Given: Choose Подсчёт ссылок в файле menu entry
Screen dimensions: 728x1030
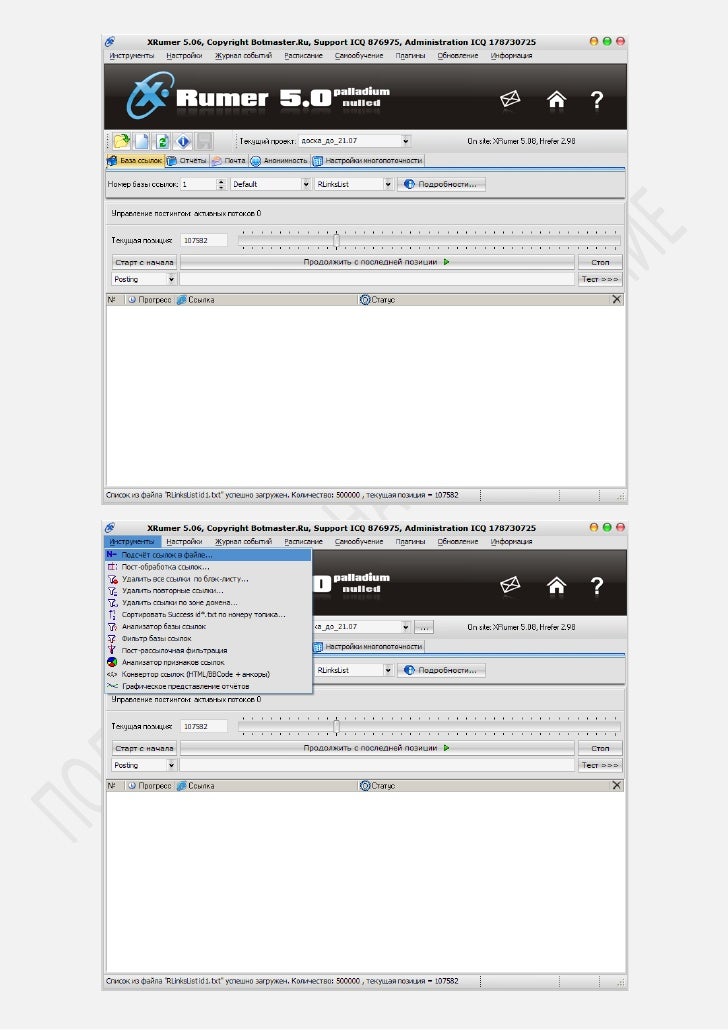Looking at the screenshot, I should click(x=208, y=555).
